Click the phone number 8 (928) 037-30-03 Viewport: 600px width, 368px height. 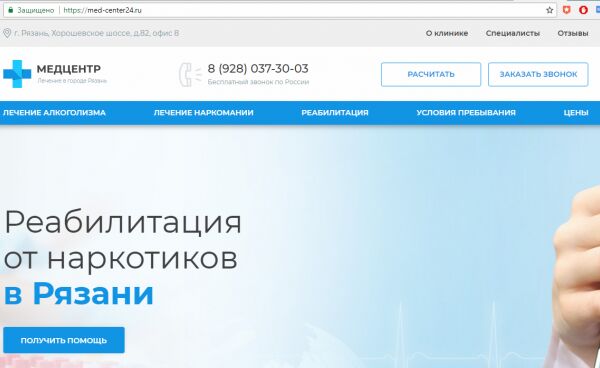[258, 69]
